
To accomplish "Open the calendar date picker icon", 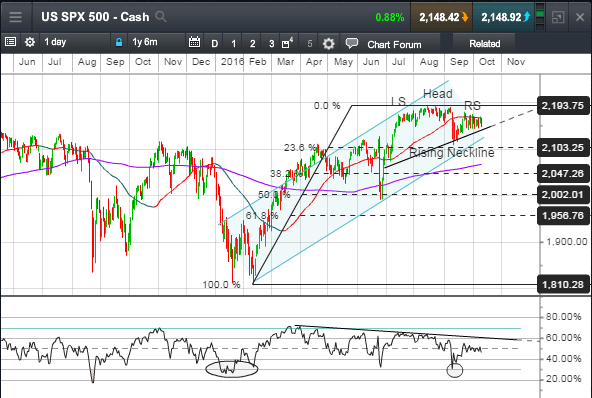I will point(194,42).
